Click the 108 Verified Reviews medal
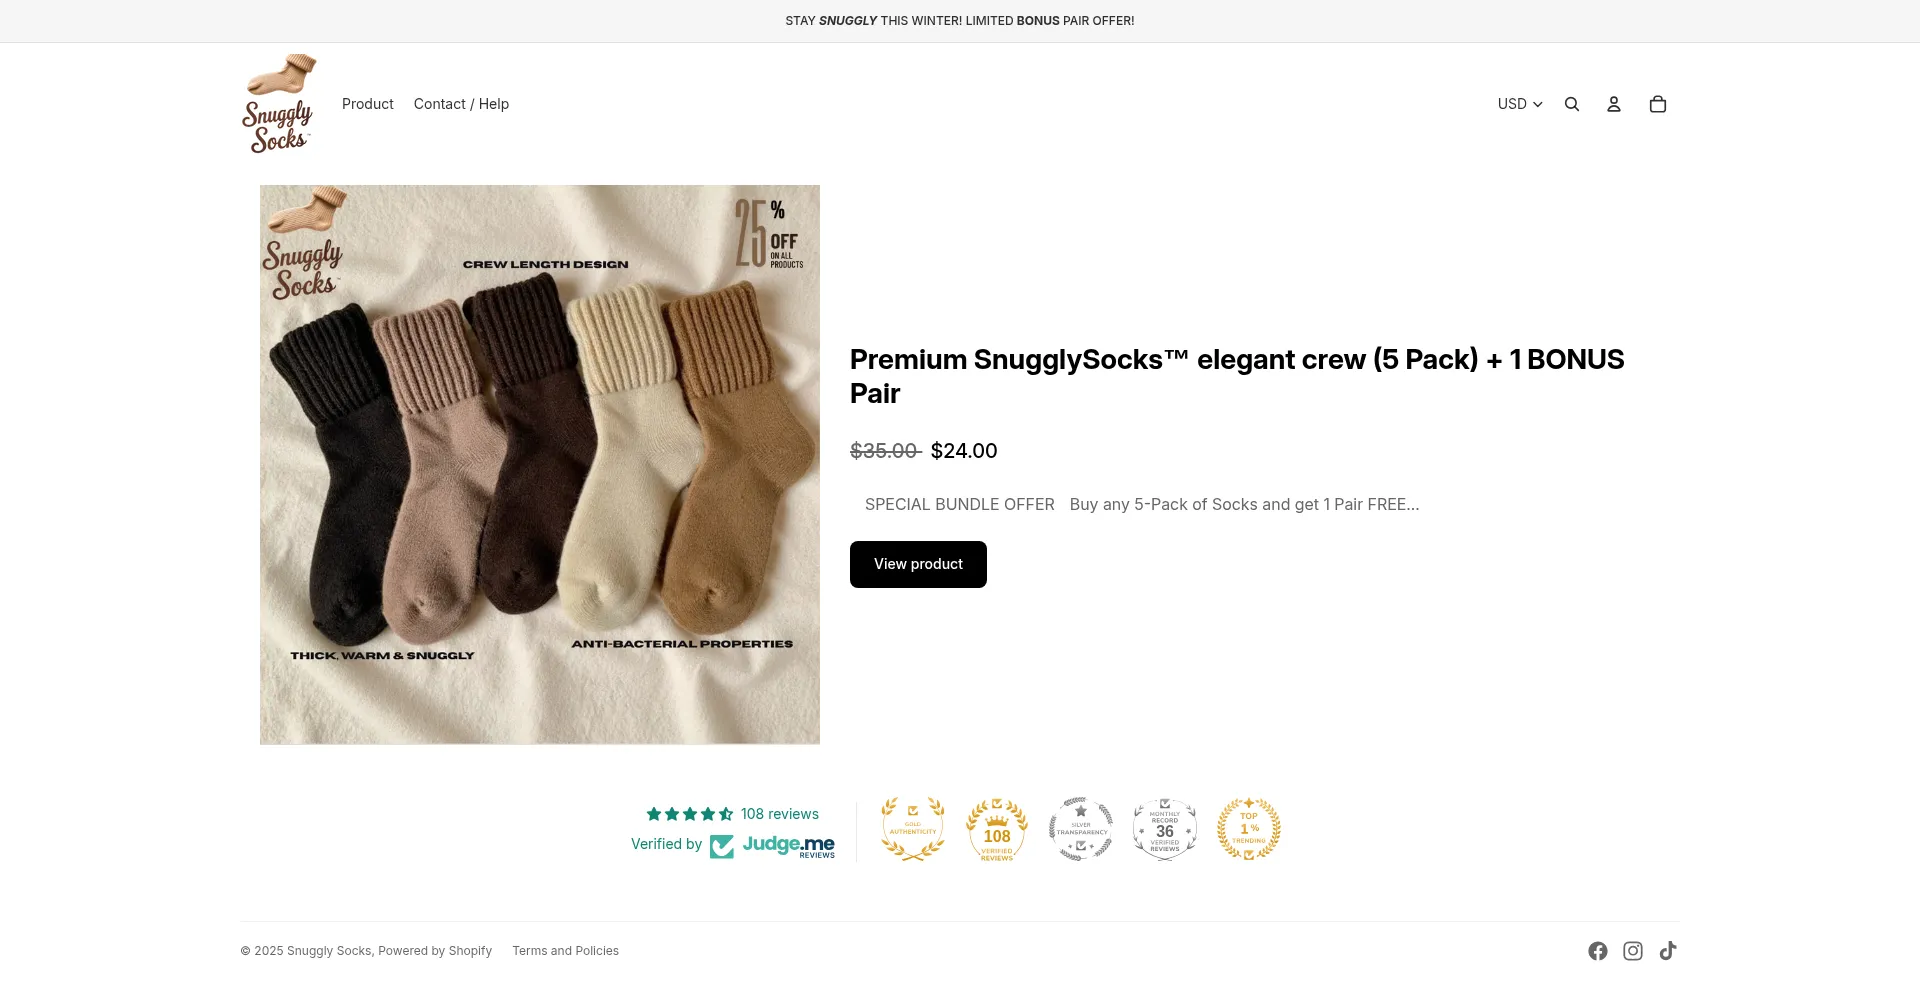This screenshot has width=1920, height=993. pos(996,829)
